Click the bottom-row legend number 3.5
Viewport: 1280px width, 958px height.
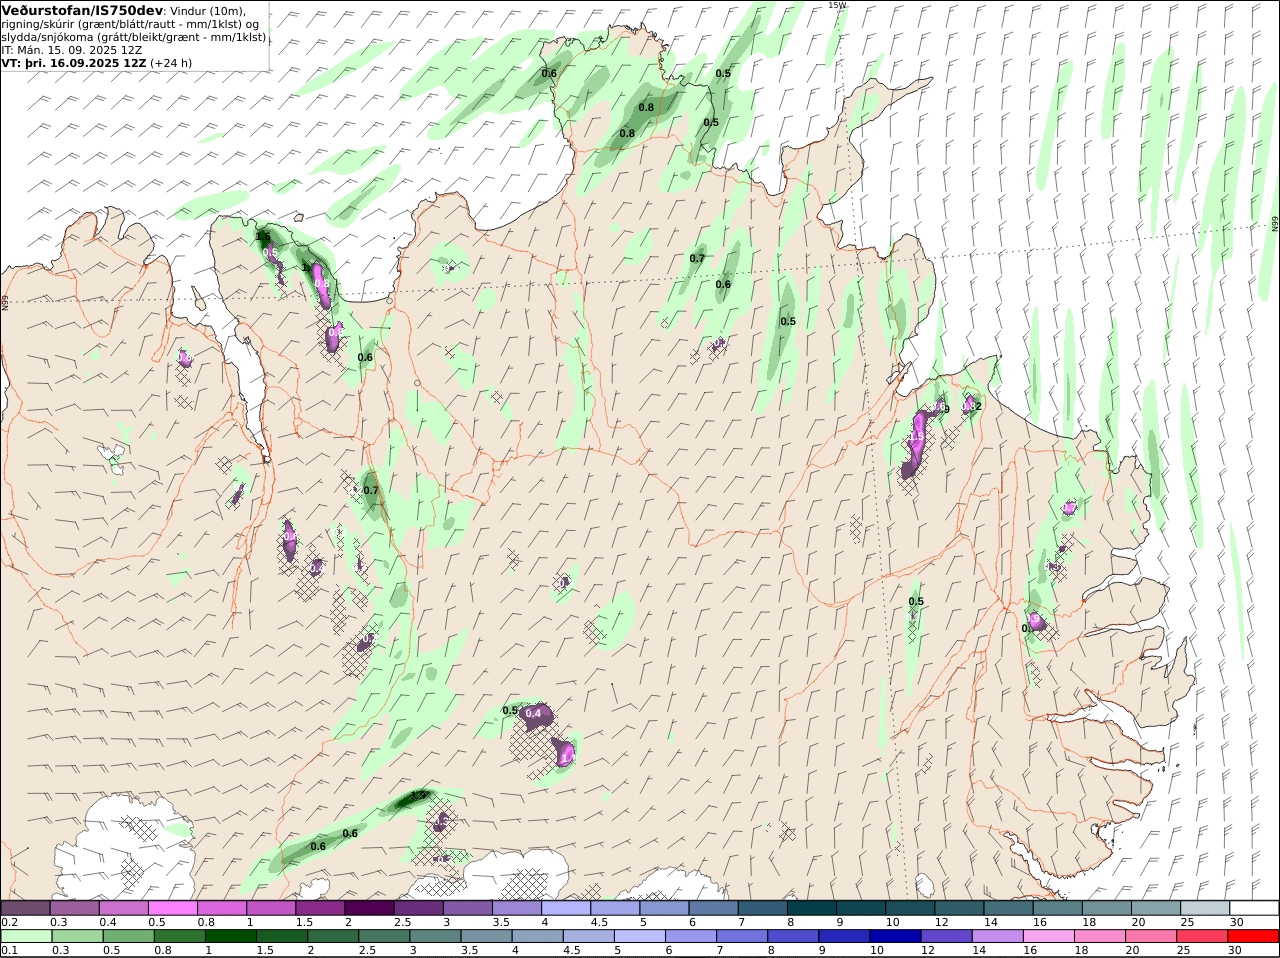tap(469, 950)
